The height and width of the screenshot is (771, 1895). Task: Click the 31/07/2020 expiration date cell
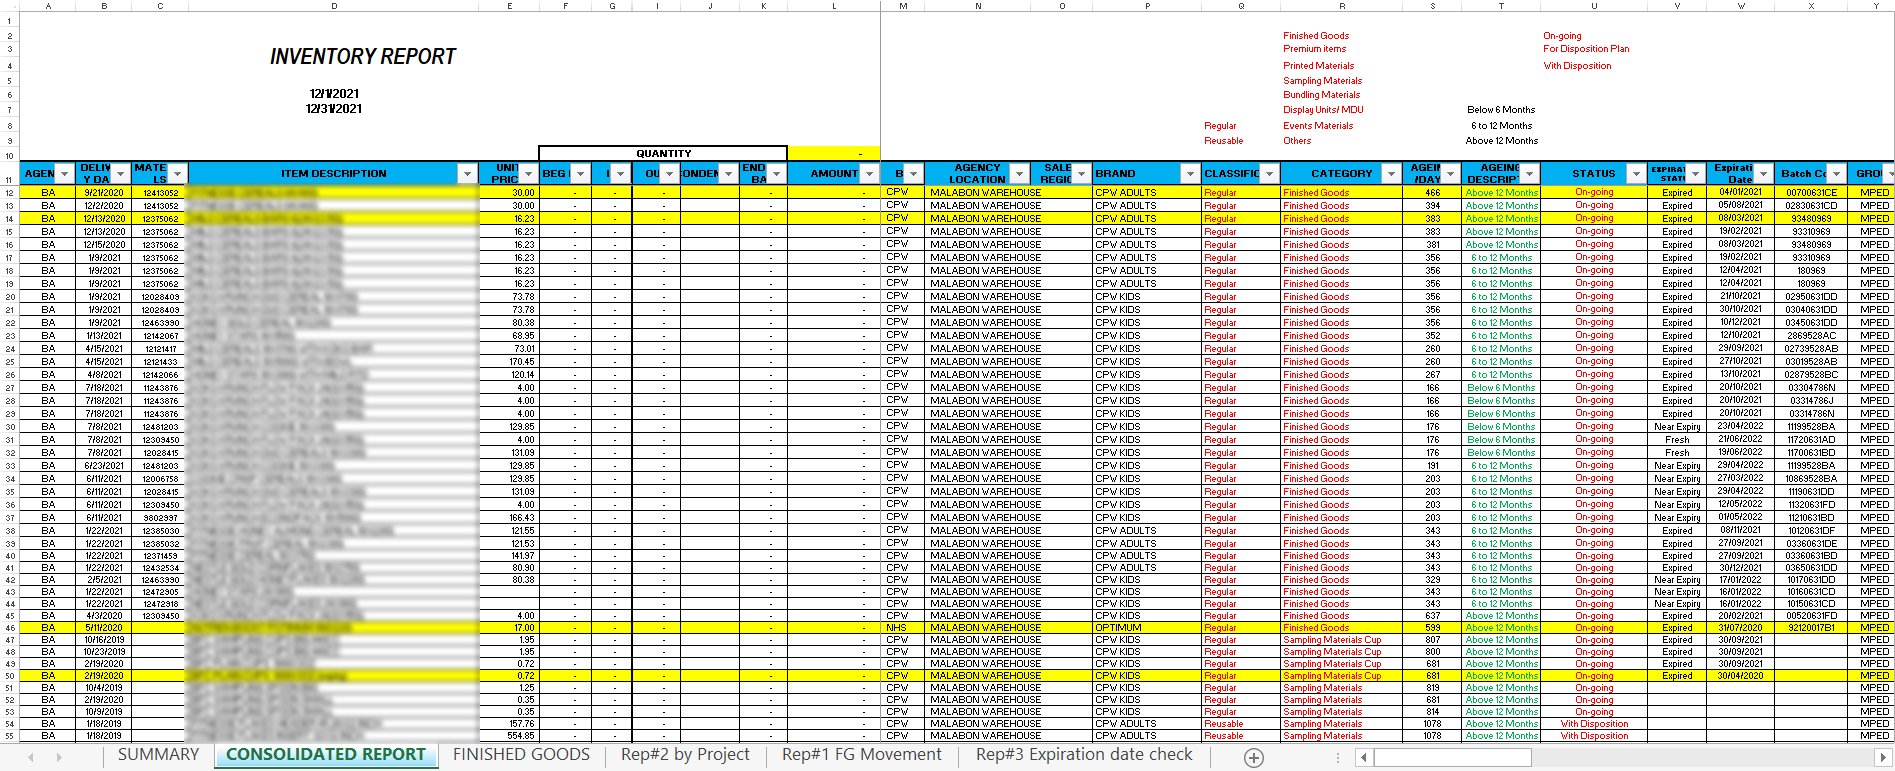tap(1740, 628)
